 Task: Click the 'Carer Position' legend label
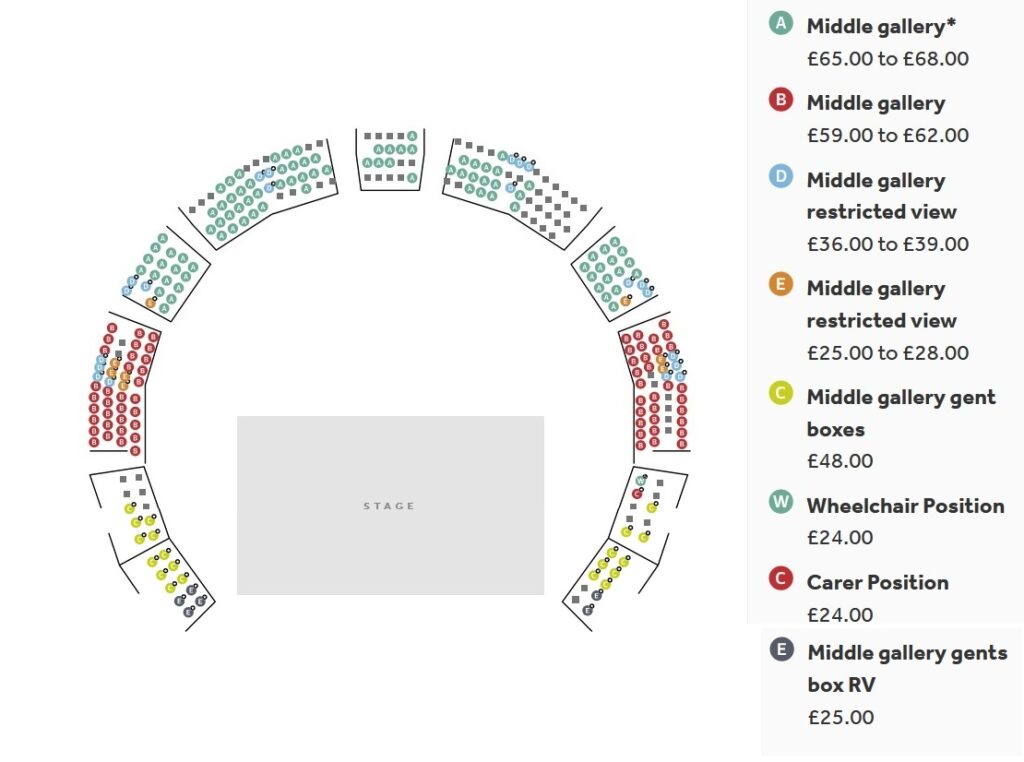pyautogui.click(x=877, y=582)
